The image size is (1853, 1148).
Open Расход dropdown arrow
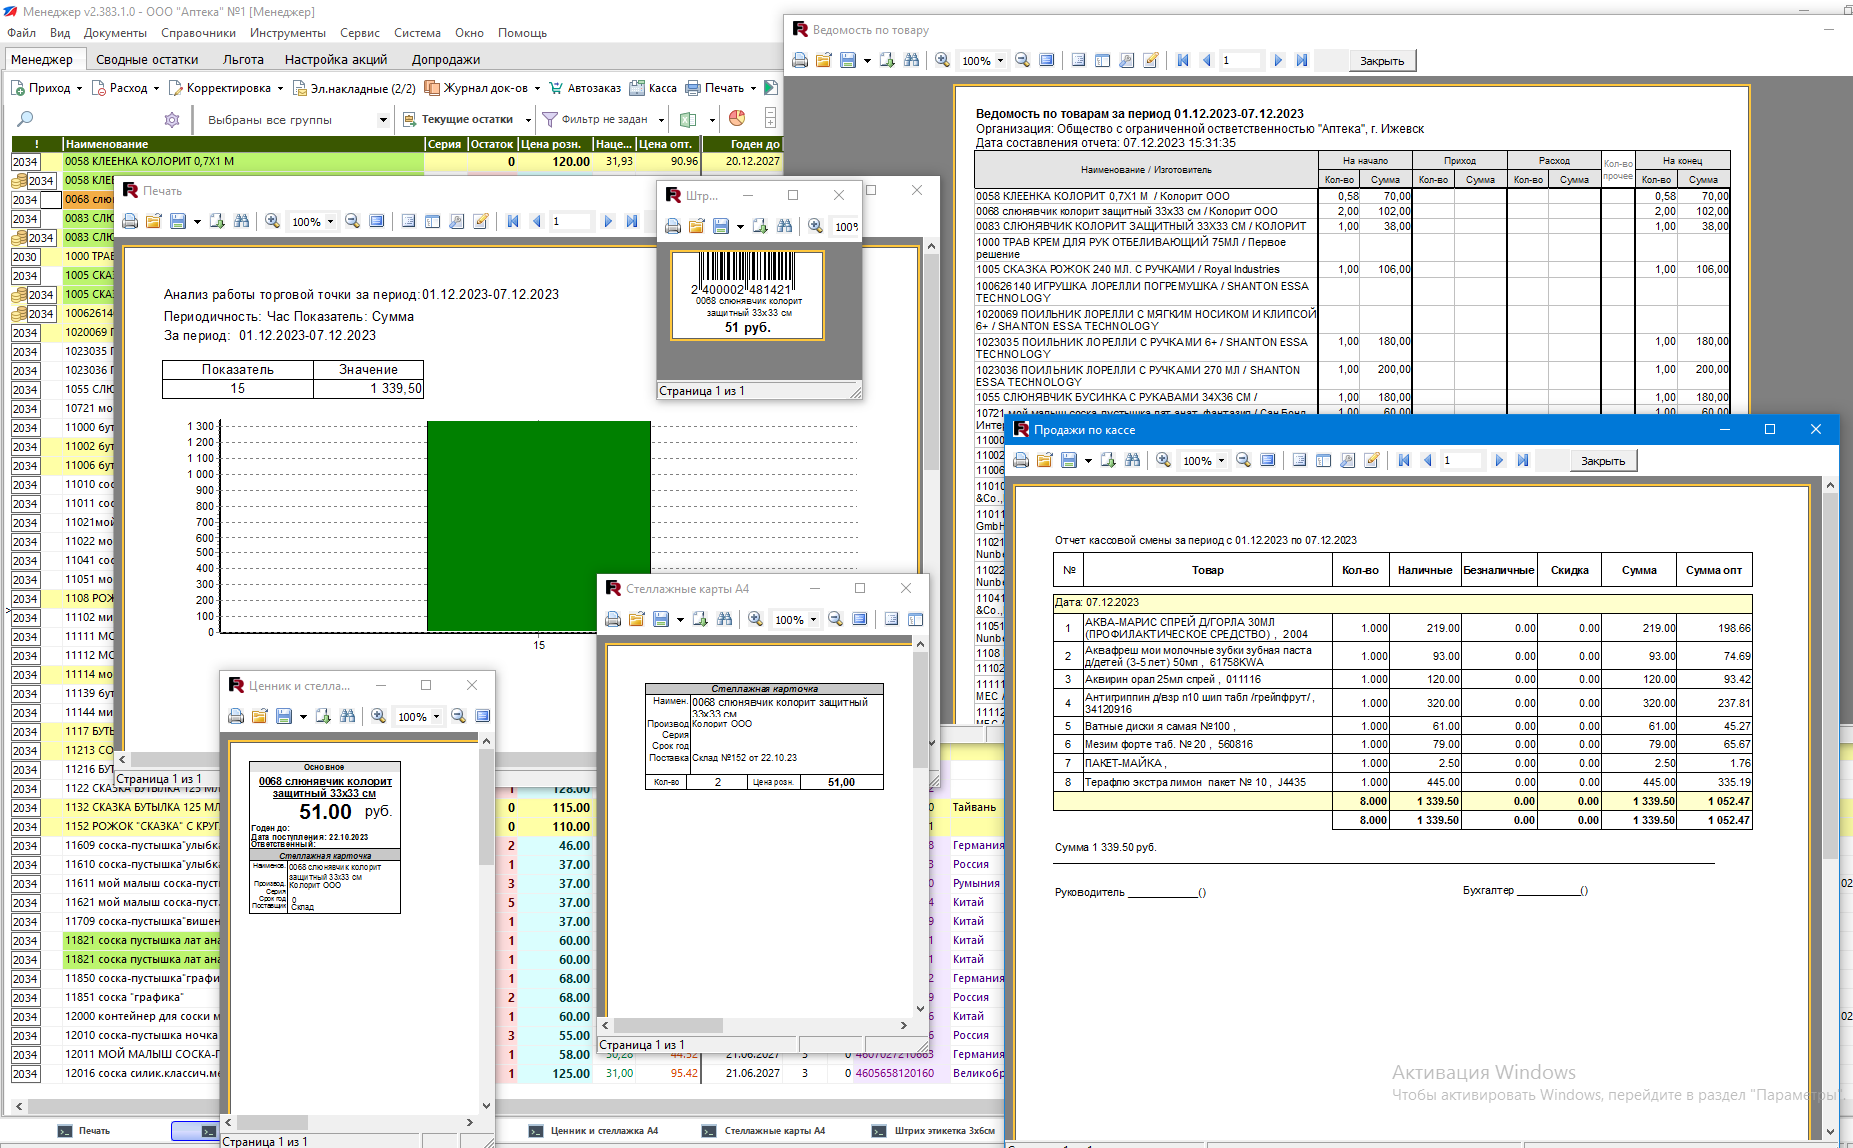click(x=156, y=88)
